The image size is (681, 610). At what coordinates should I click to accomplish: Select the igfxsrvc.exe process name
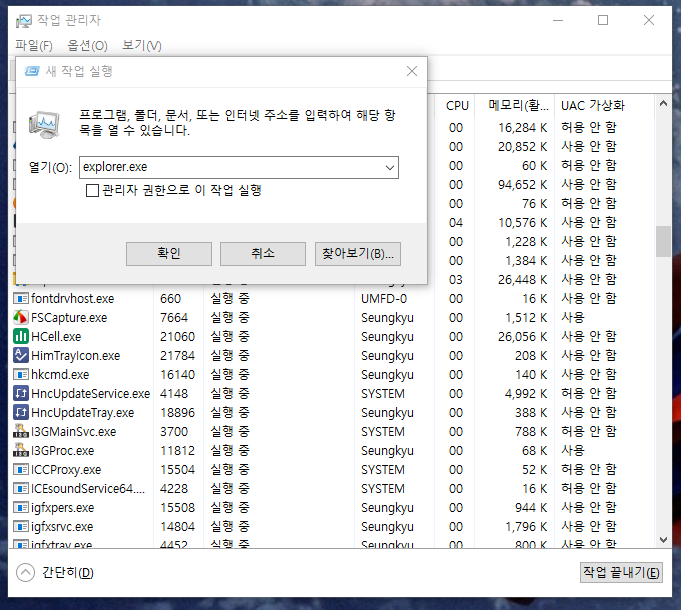click(62, 527)
